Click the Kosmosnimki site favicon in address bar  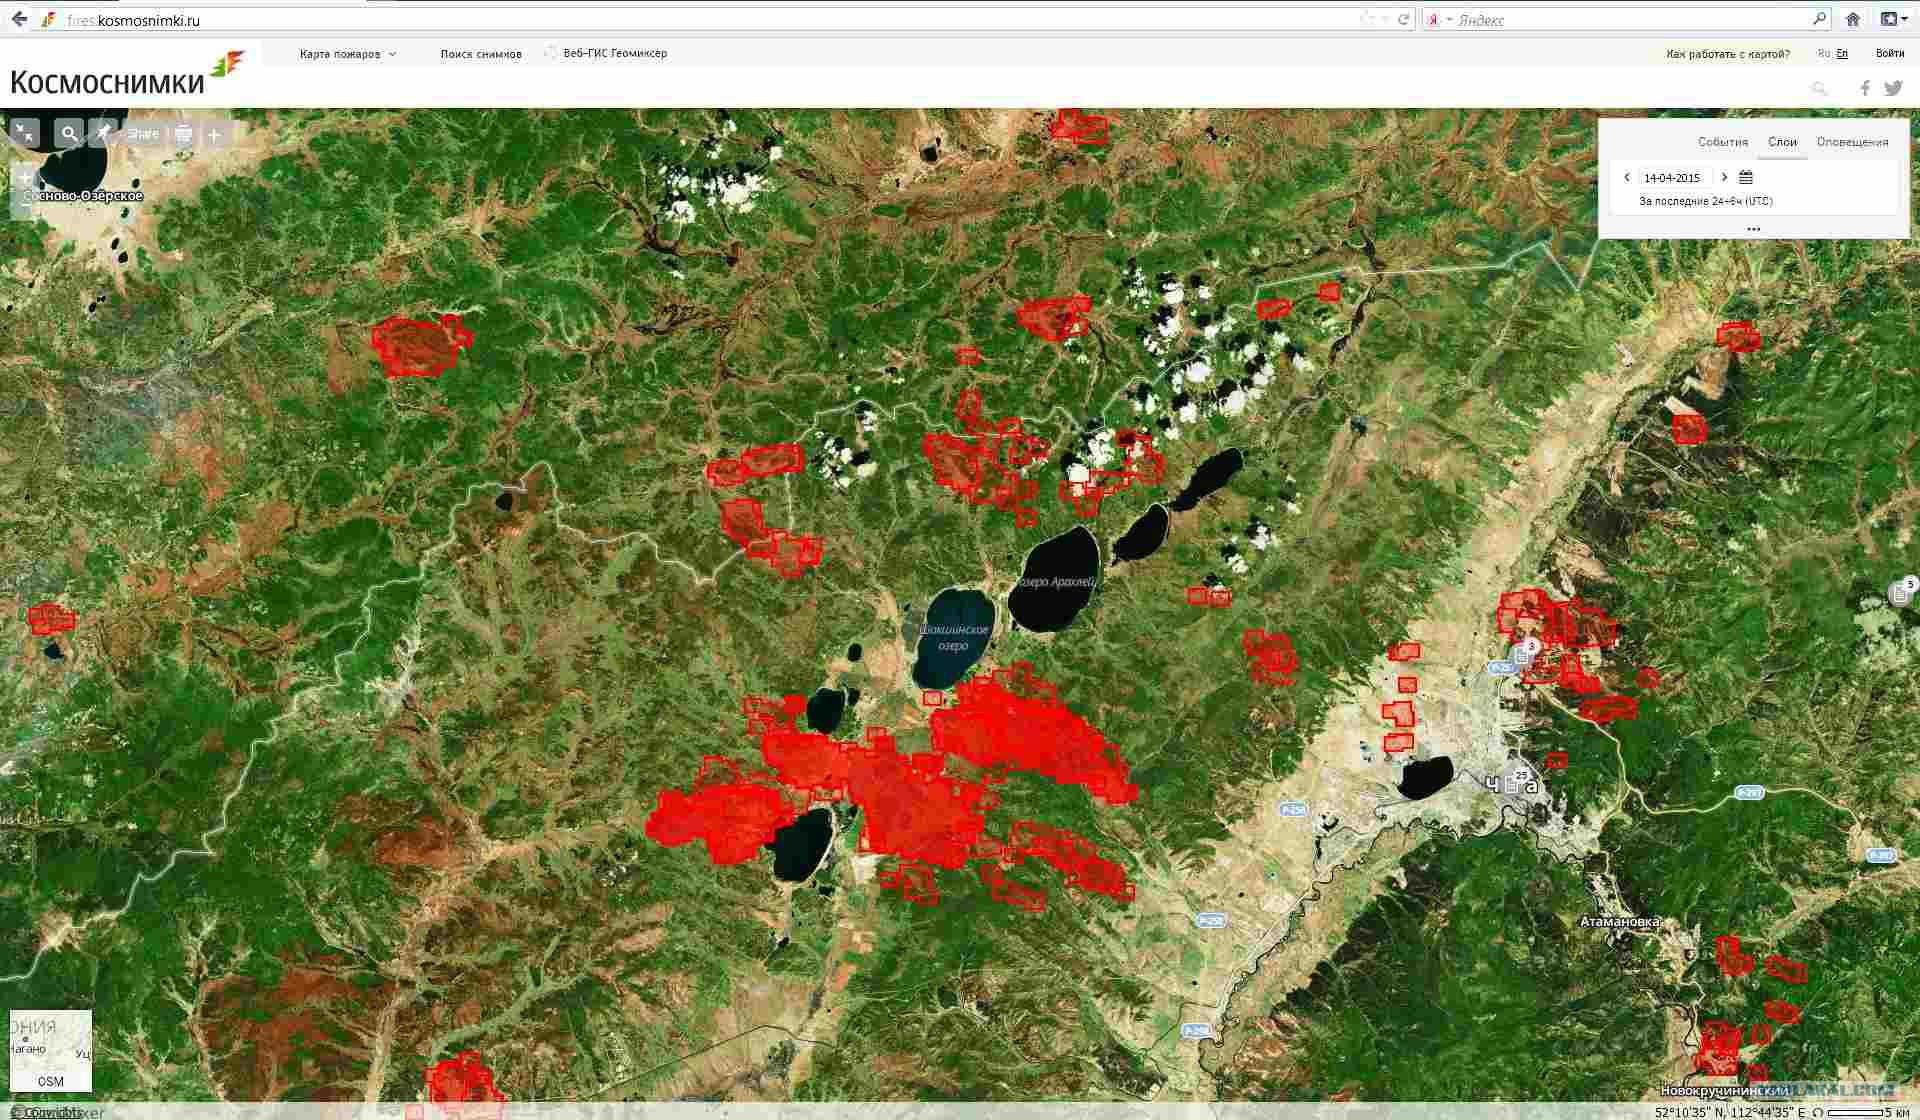(x=48, y=20)
